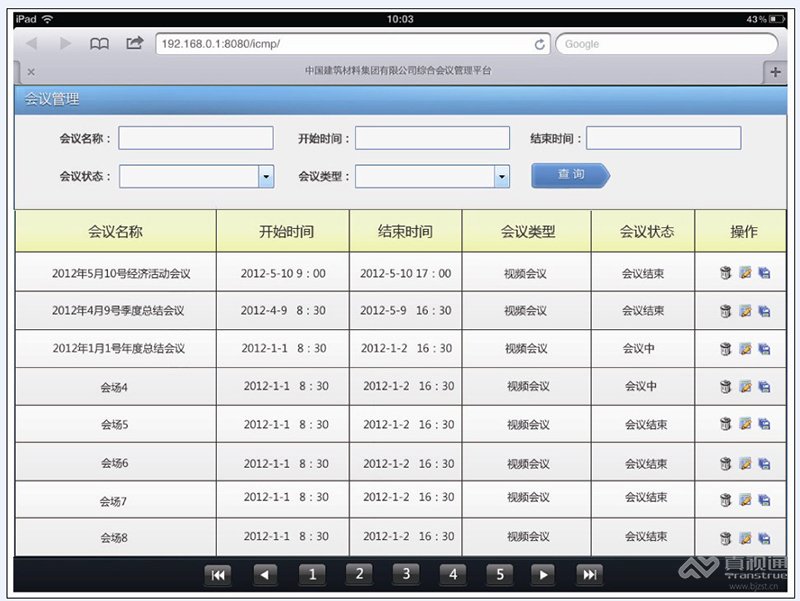Open Safari bookmarks book icon

100,44
